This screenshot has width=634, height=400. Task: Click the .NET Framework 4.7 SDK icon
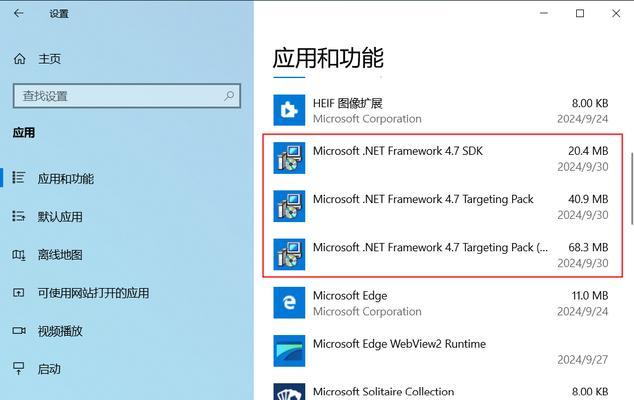tap(289, 158)
